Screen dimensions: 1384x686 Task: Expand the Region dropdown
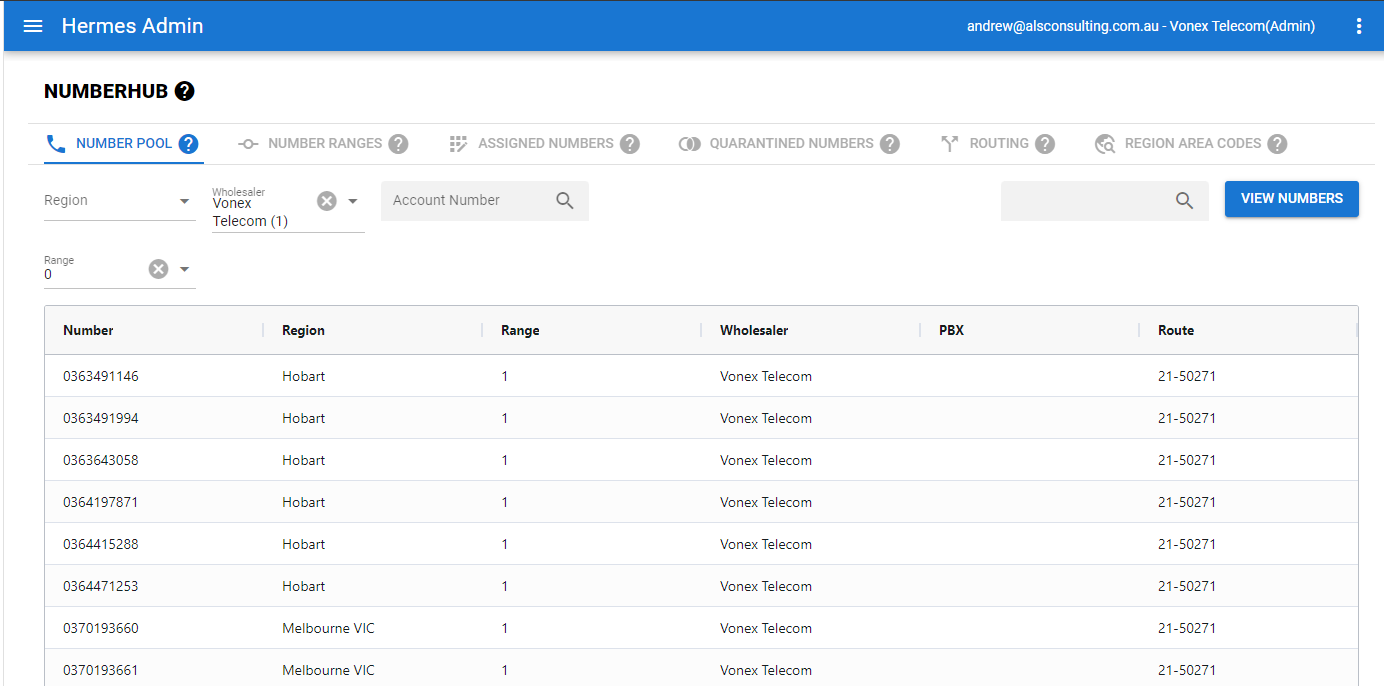[x=184, y=201]
